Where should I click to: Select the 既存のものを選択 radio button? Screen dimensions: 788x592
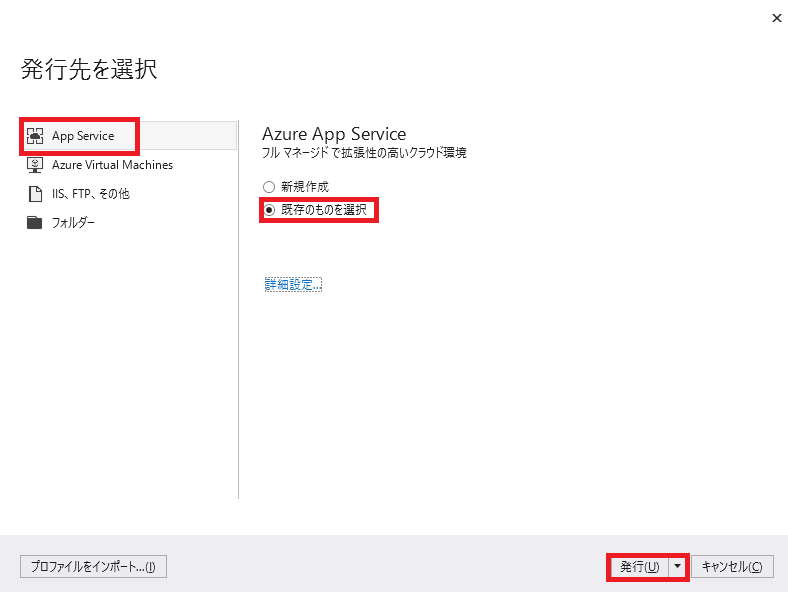coord(269,210)
